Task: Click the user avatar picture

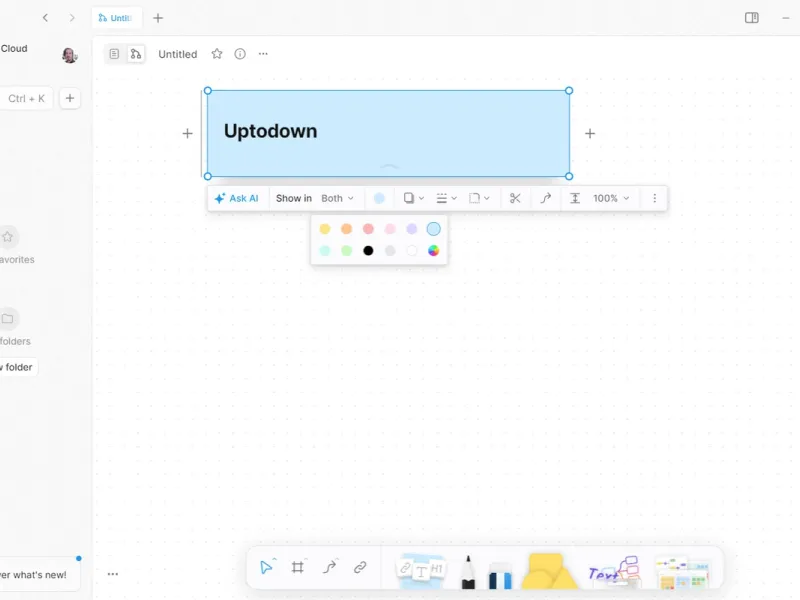Action: click(x=69, y=55)
